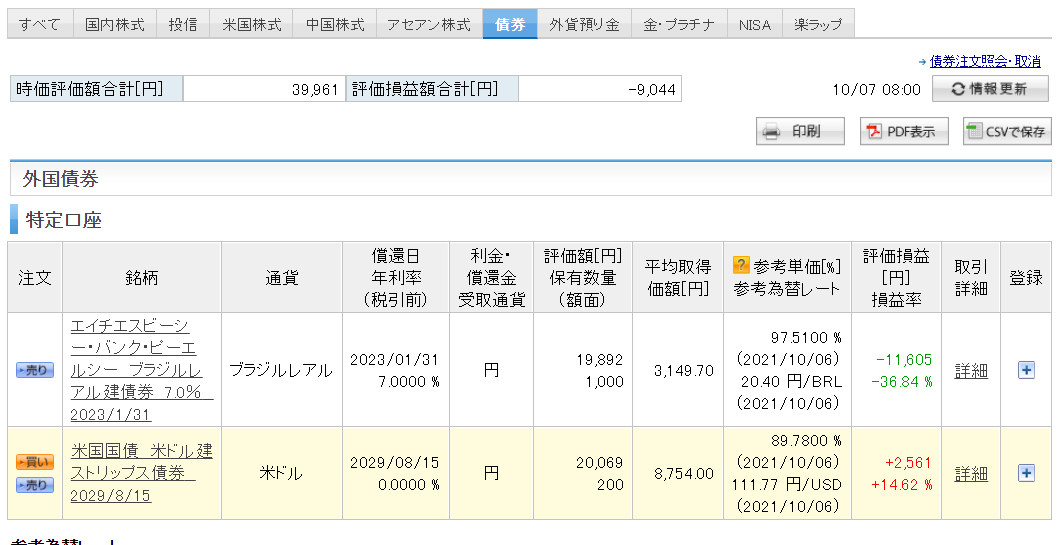Click loss rate -36.84 %

tap(902, 381)
